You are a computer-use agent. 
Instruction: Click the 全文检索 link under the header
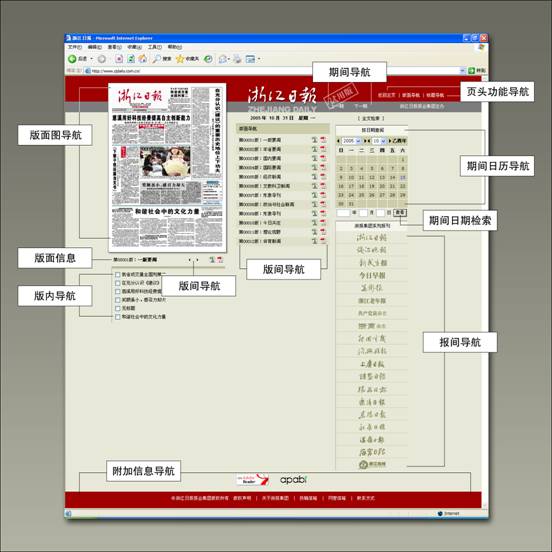click(x=371, y=118)
